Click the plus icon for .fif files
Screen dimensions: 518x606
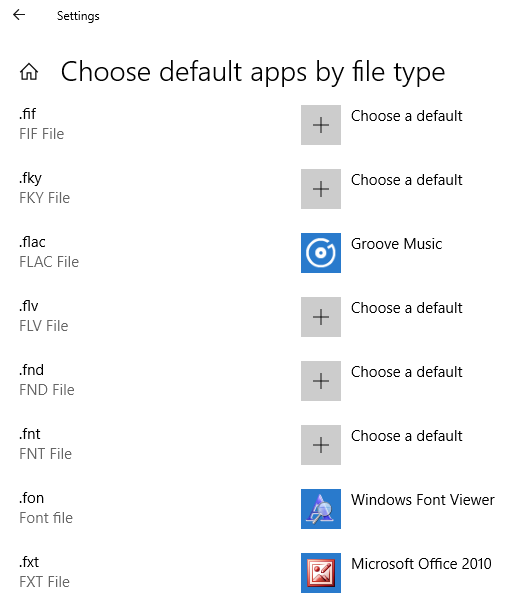[x=321, y=125]
